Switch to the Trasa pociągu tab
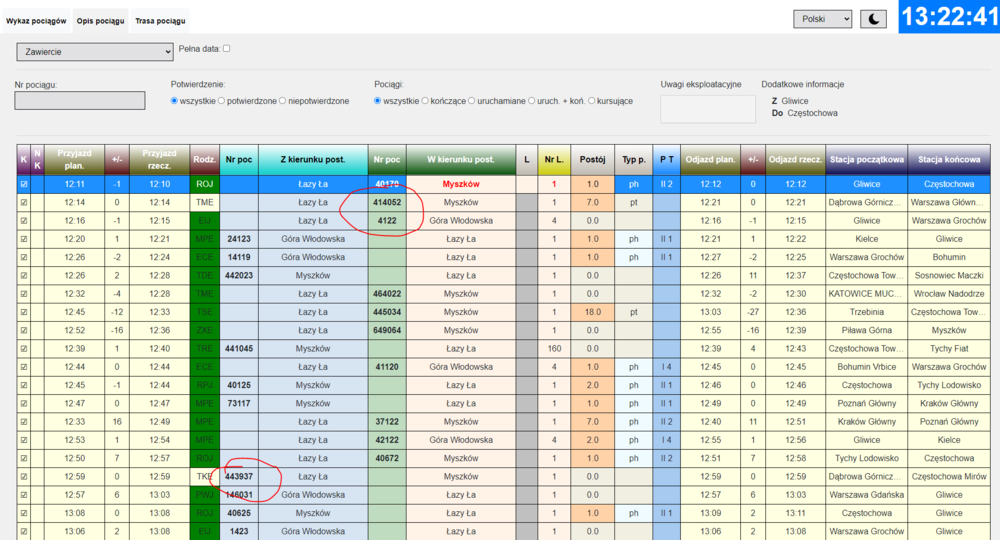The width and height of the screenshot is (1000, 540). 159,21
